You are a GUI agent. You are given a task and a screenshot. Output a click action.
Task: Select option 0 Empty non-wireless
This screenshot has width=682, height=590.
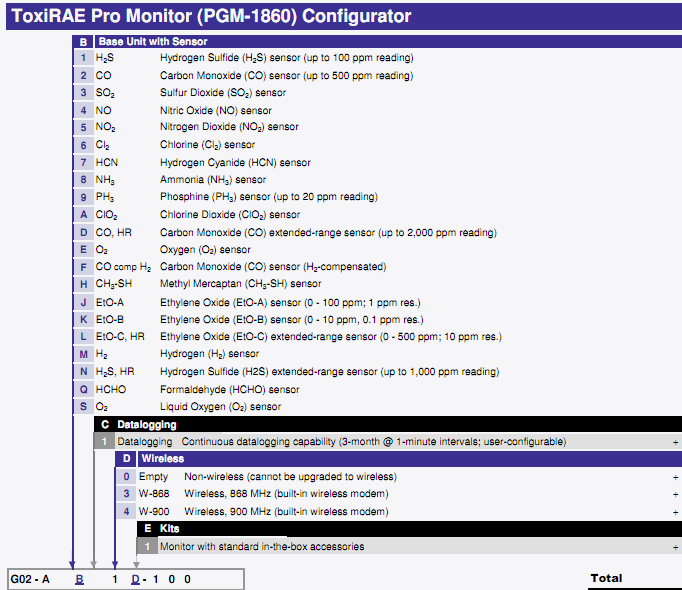tap(127, 477)
